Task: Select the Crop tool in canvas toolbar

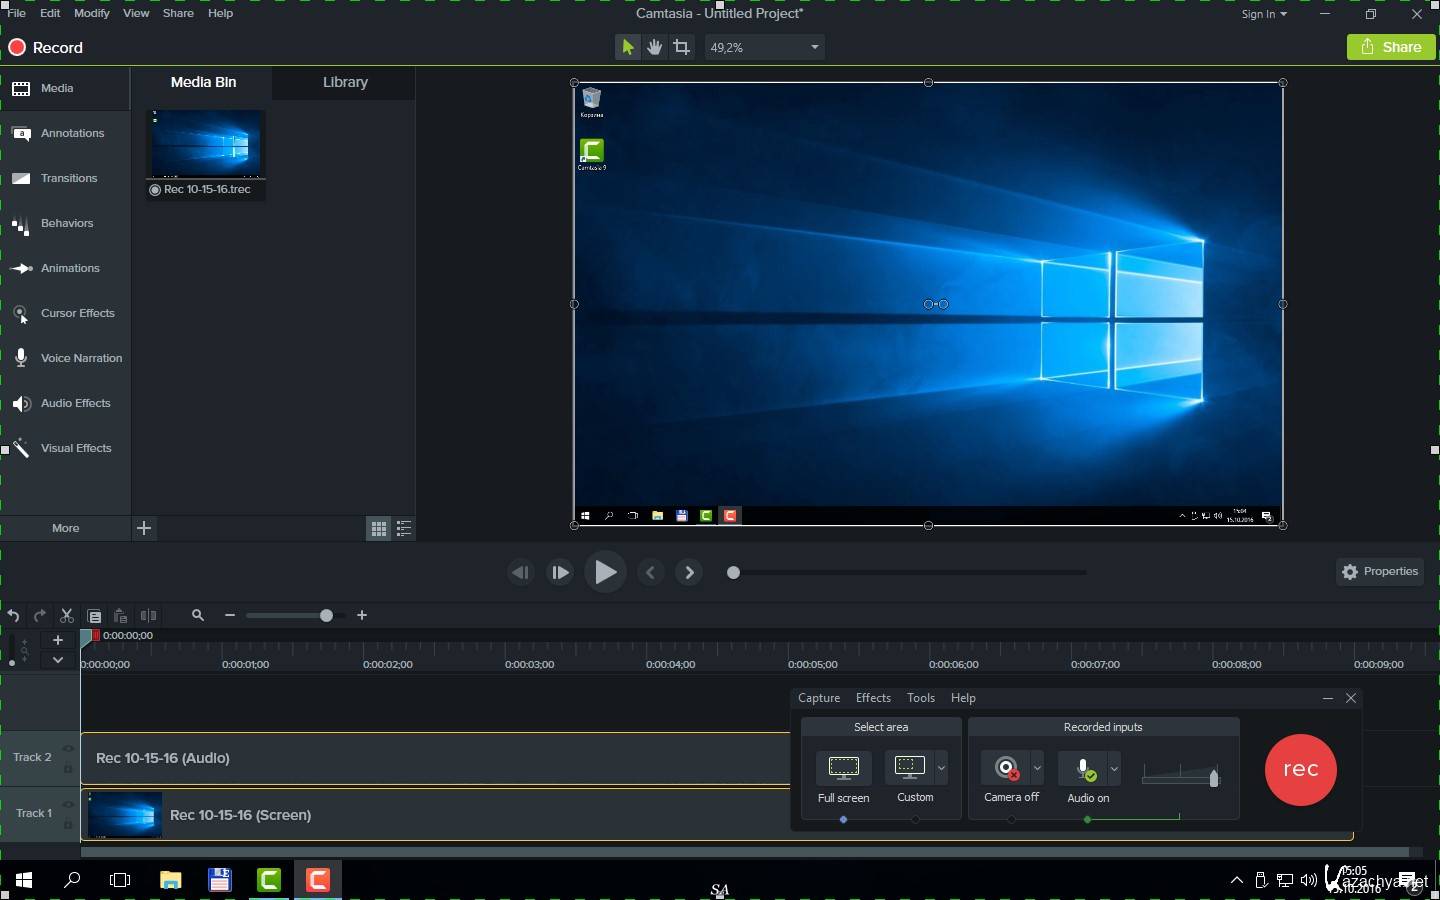Action: 682,47
